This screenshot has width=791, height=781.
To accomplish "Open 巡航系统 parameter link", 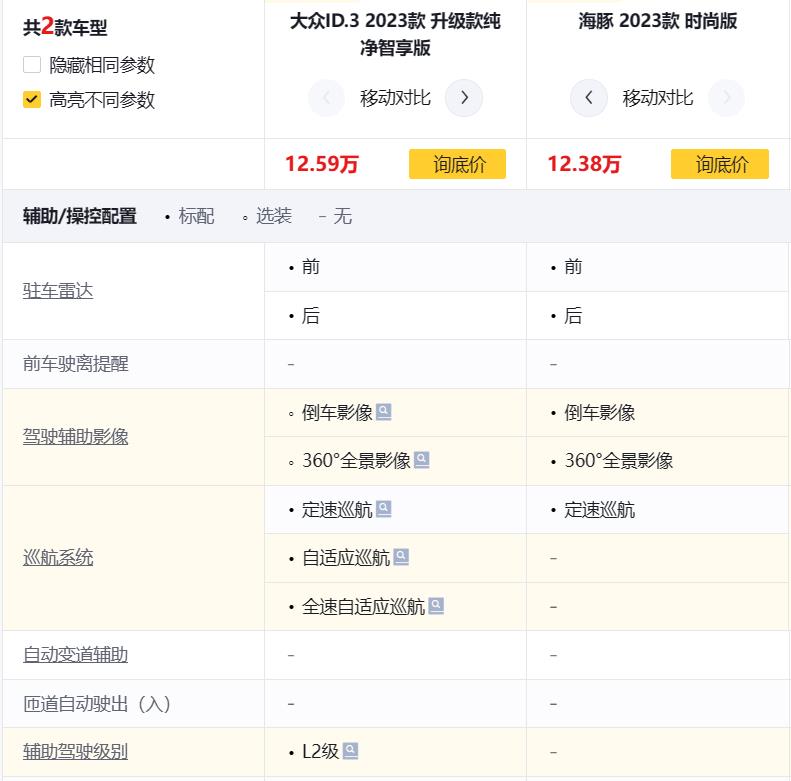I will coord(58,557).
